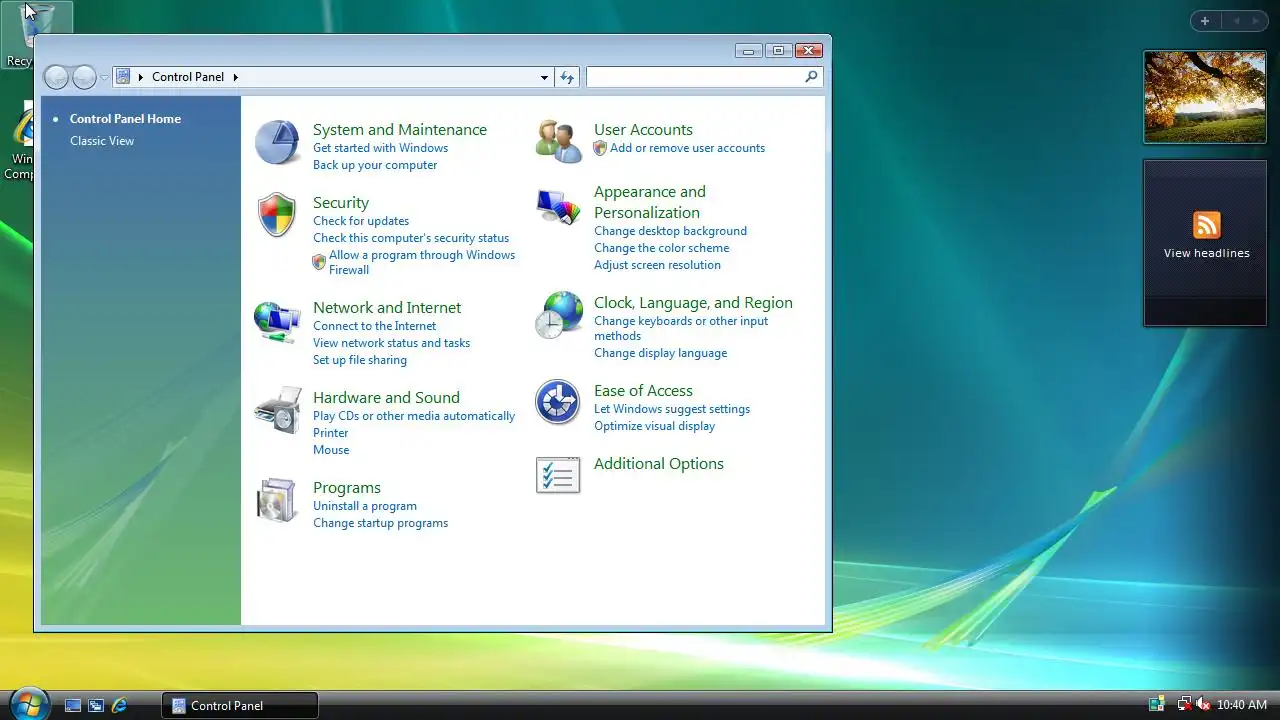Open the recent pages dropdown beside navigation buttons
The image size is (1280, 720).
[x=104, y=77]
